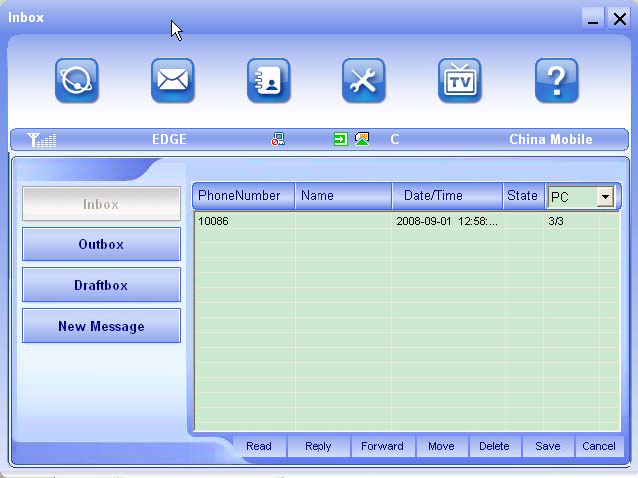Launch the TV icon
Screen dimensions: 638x478
(x=460, y=80)
